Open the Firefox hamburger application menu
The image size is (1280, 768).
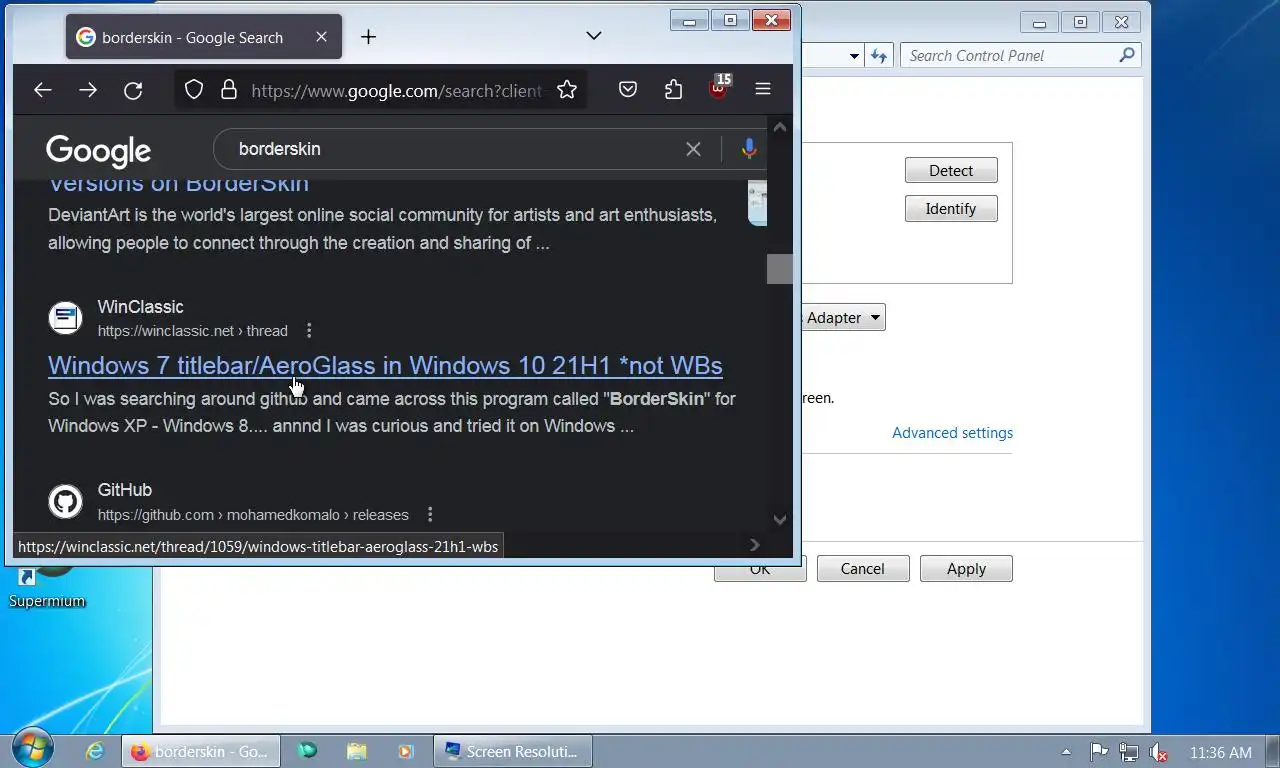[x=763, y=90]
